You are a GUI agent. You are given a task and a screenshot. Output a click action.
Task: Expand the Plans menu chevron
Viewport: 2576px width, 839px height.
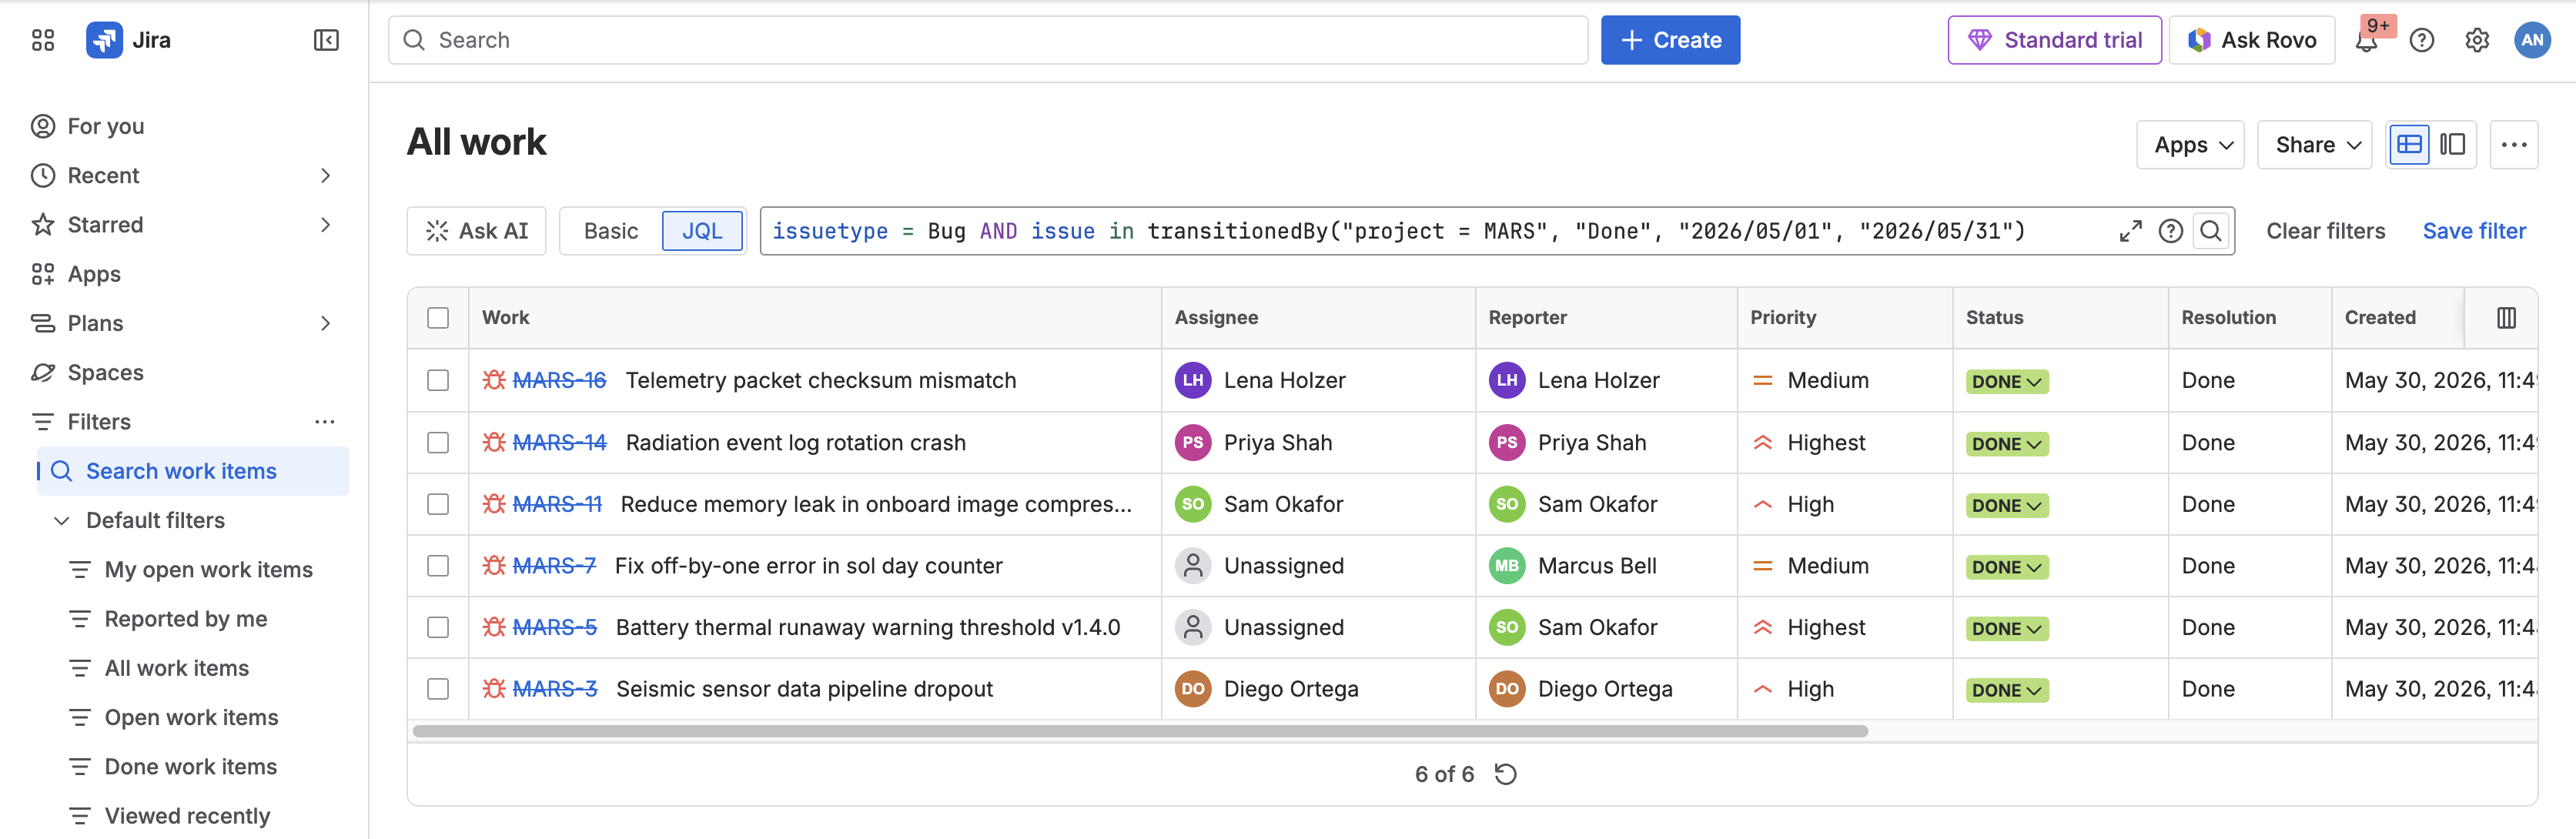(x=325, y=323)
